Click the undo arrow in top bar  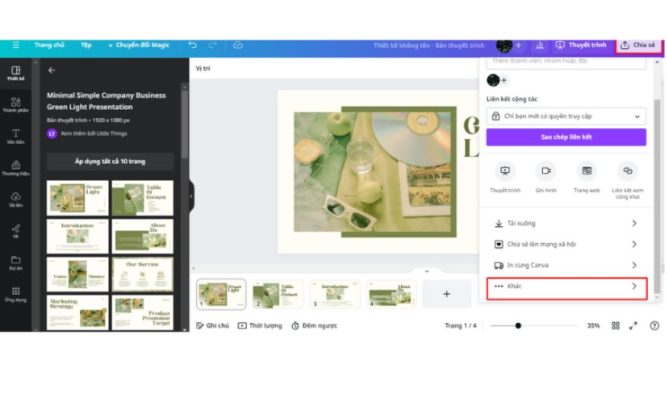click(x=192, y=45)
